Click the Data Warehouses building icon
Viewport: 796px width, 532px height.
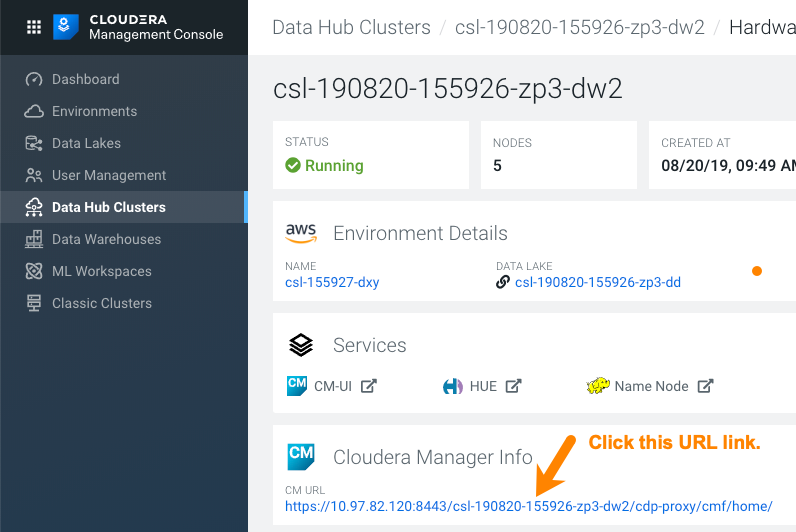[x=34, y=239]
